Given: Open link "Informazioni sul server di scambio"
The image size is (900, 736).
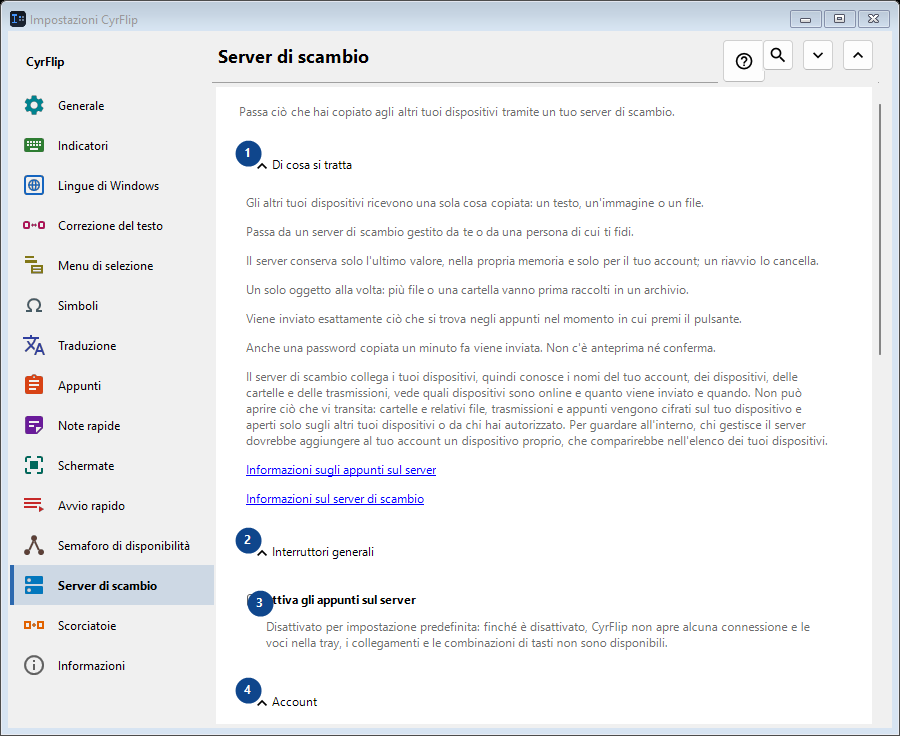Looking at the screenshot, I should [335, 499].
